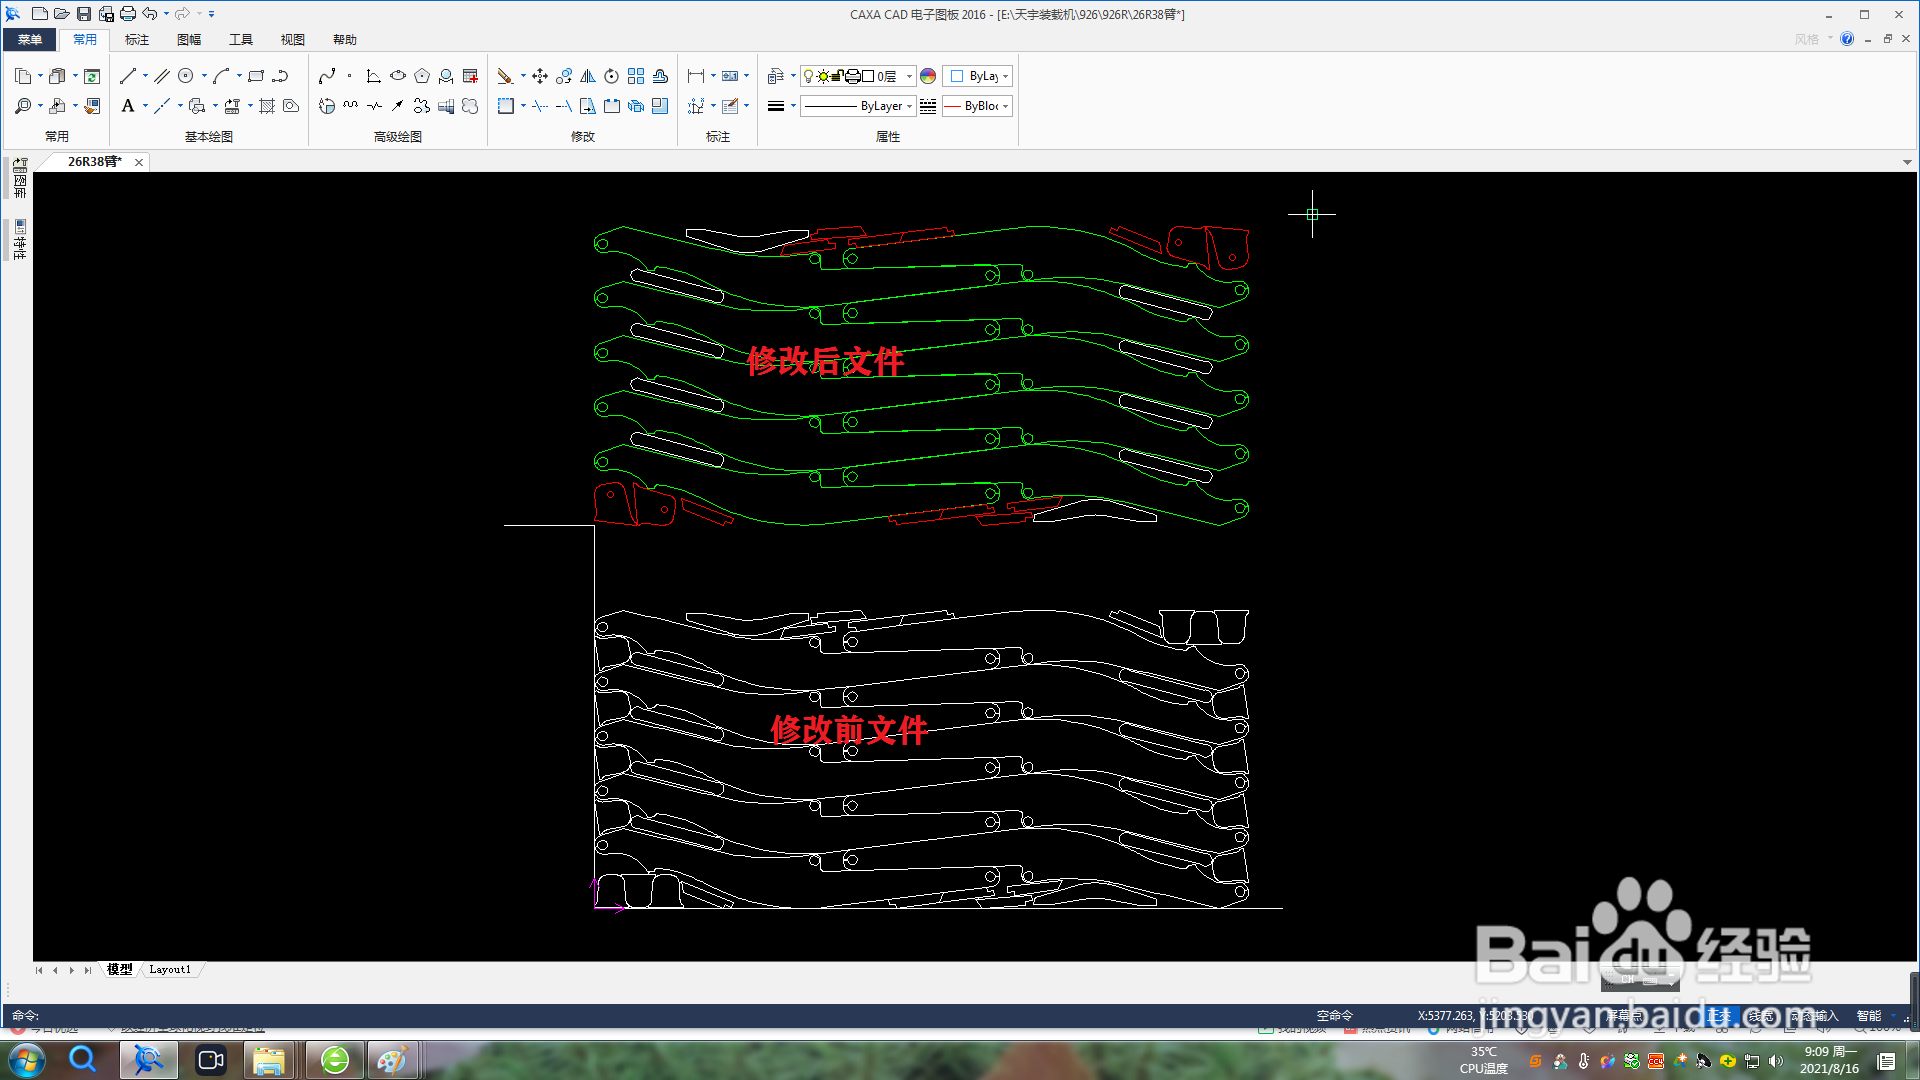
Task: Toggle orthogonal mode in the status bar
Action: pyautogui.click(x=1718, y=1016)
